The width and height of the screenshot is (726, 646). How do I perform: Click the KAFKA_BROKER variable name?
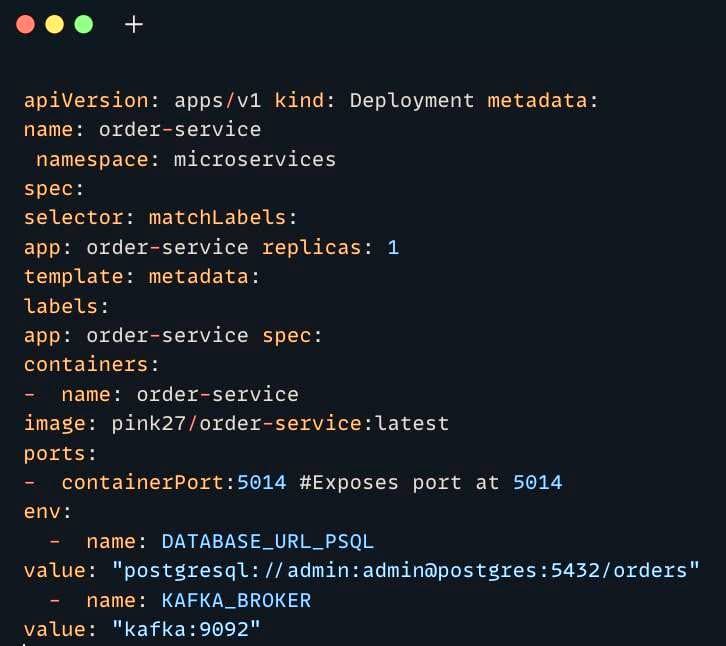[x=236, y=600]
